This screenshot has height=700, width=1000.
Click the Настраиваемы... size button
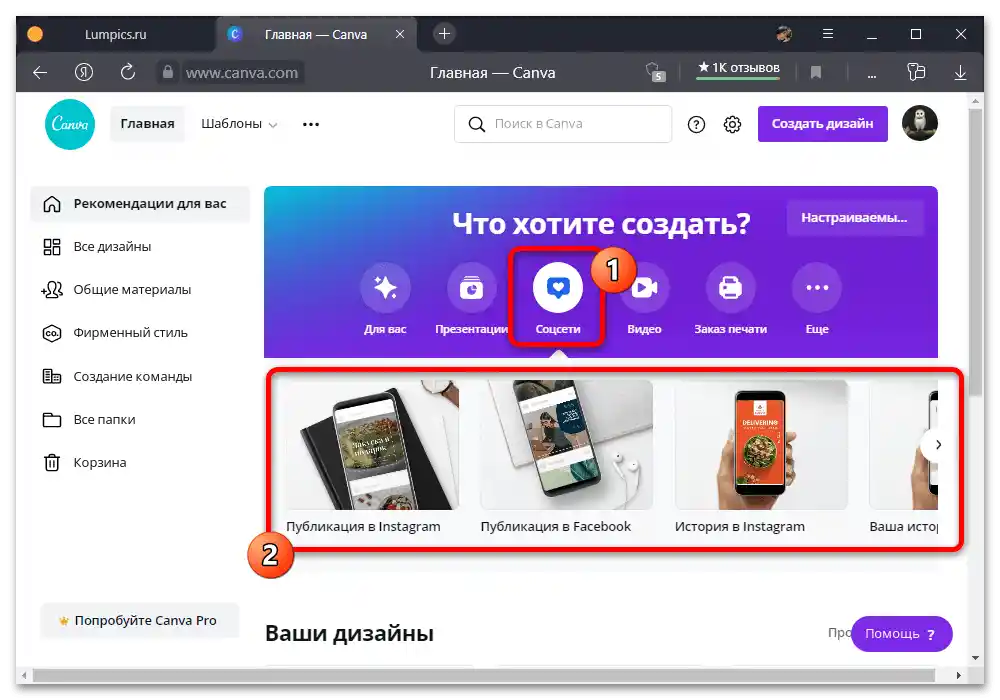(855, 218)
